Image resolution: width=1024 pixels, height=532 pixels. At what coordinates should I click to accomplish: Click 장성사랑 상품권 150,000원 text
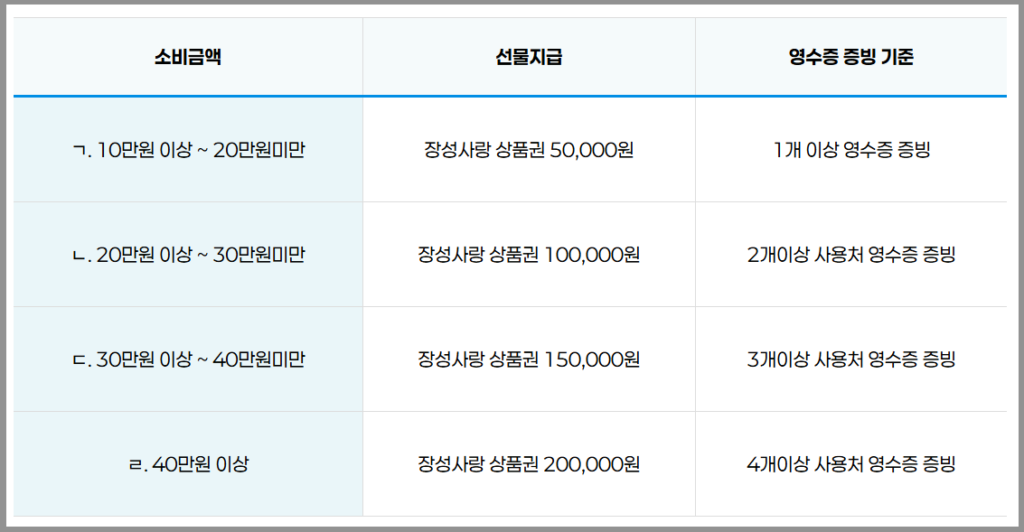click(x=529, y=359)
